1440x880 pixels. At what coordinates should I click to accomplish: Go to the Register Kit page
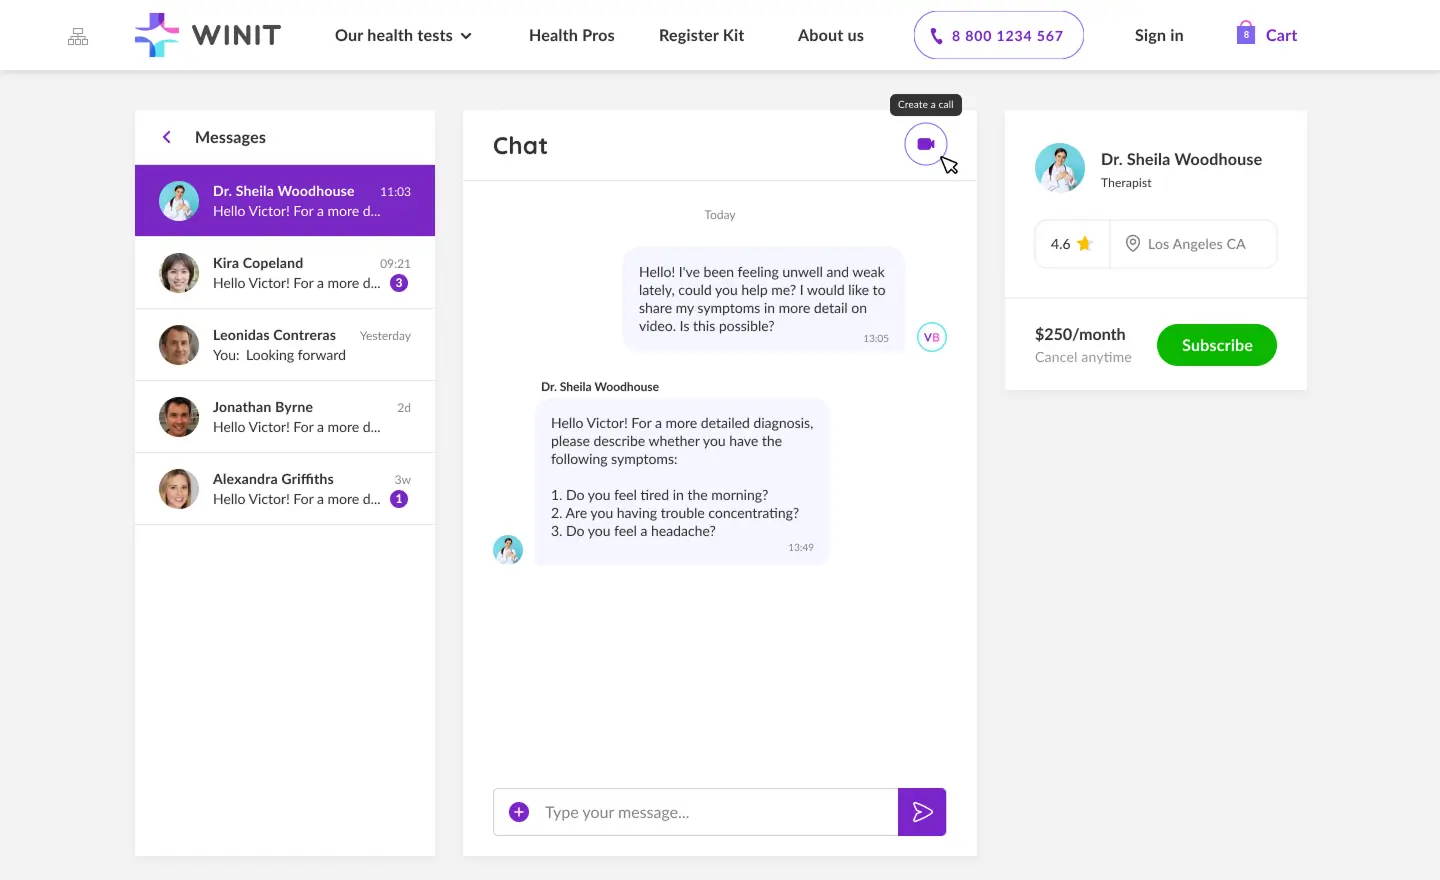[x=701, y=36]
